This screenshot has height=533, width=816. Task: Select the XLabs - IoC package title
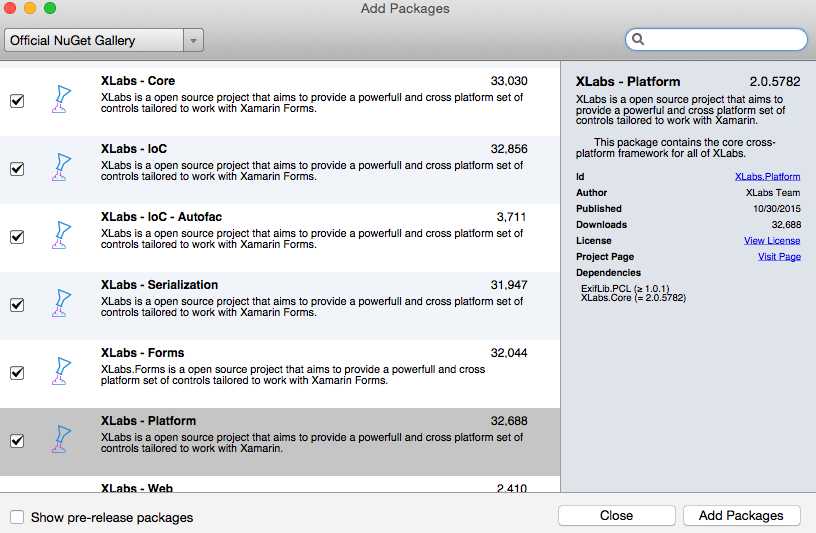pyautogui.click(x=134, y=149)
